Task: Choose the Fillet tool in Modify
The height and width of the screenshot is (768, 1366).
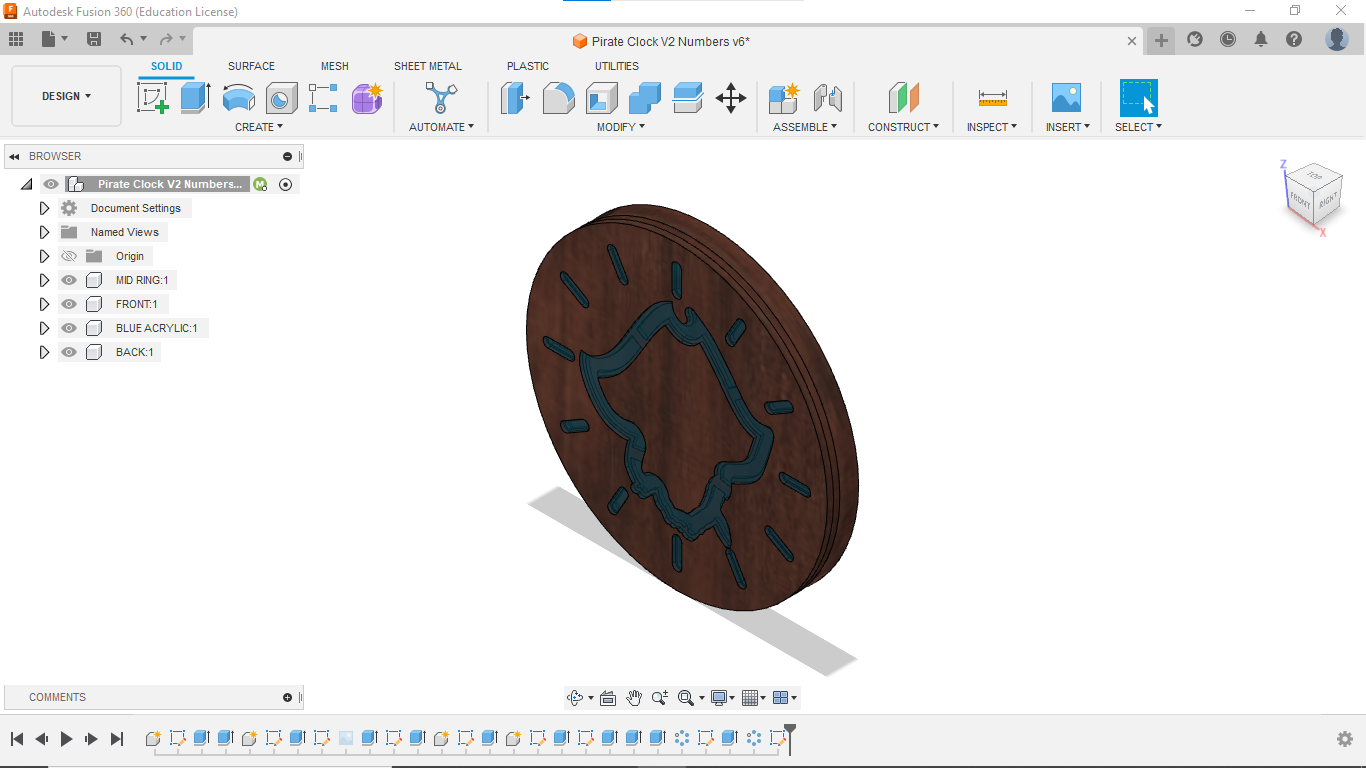Action: click(558, 98)
